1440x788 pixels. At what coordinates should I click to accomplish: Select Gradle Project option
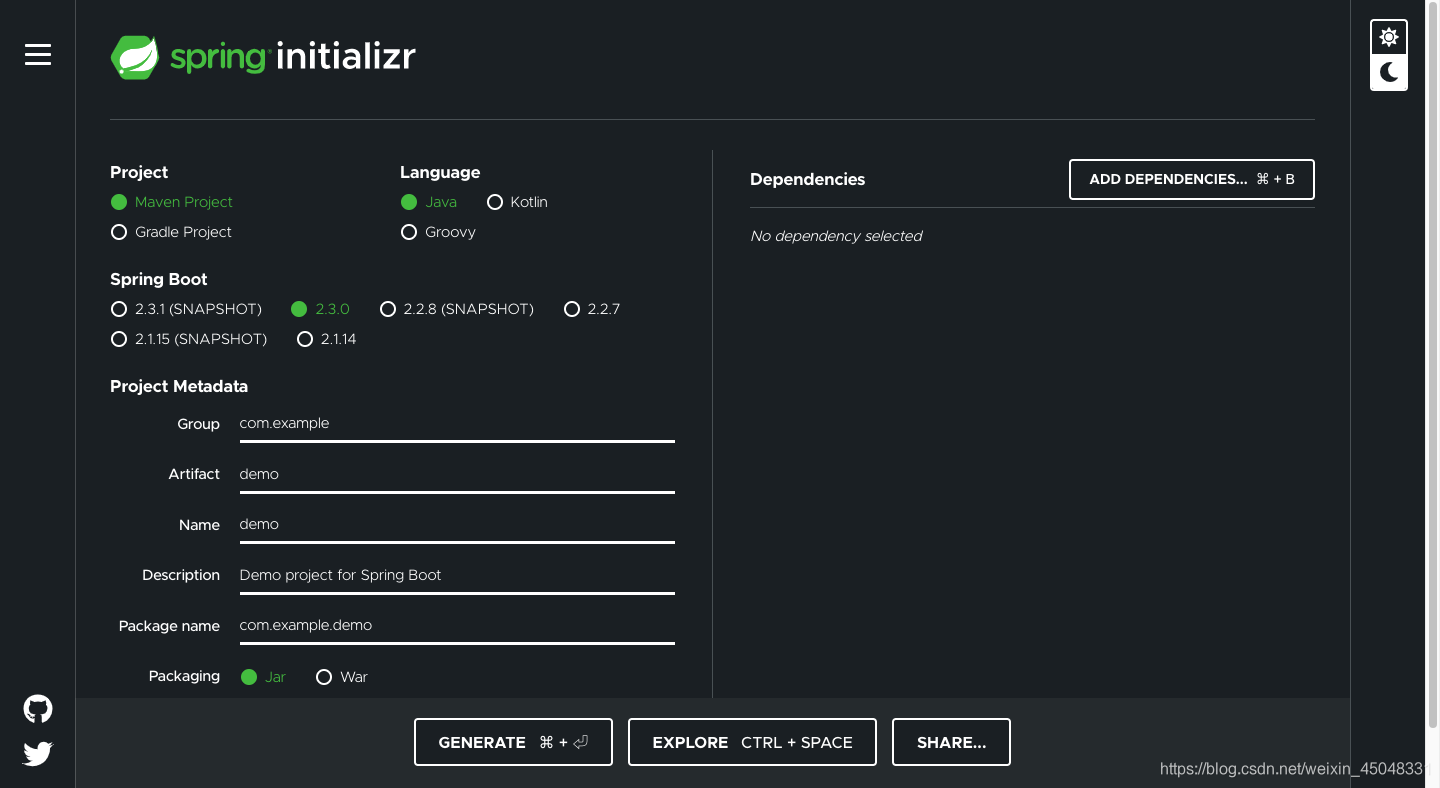[x=171, y=232]
